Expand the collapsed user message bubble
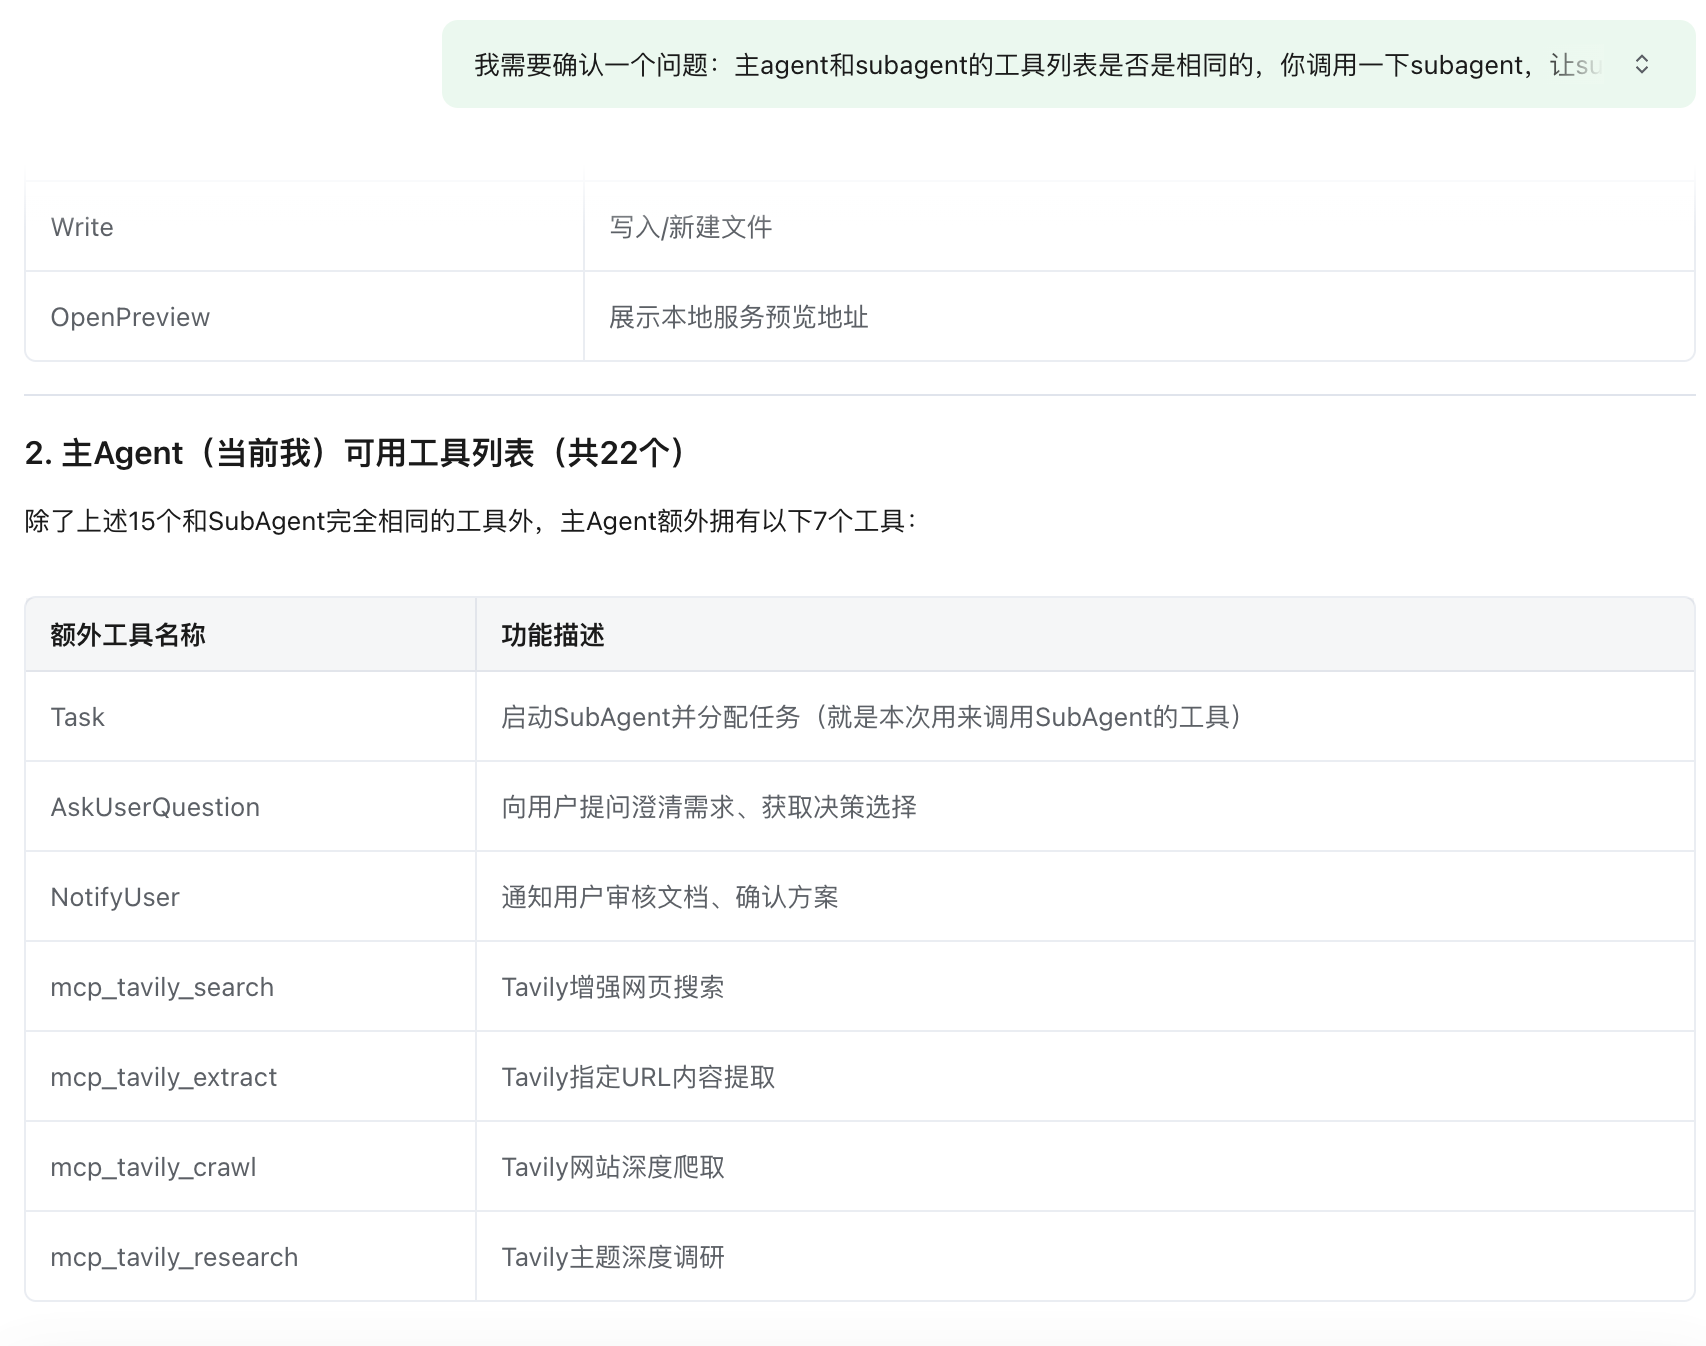This screenshot has width=1706, height=1346. (1641, 65)
